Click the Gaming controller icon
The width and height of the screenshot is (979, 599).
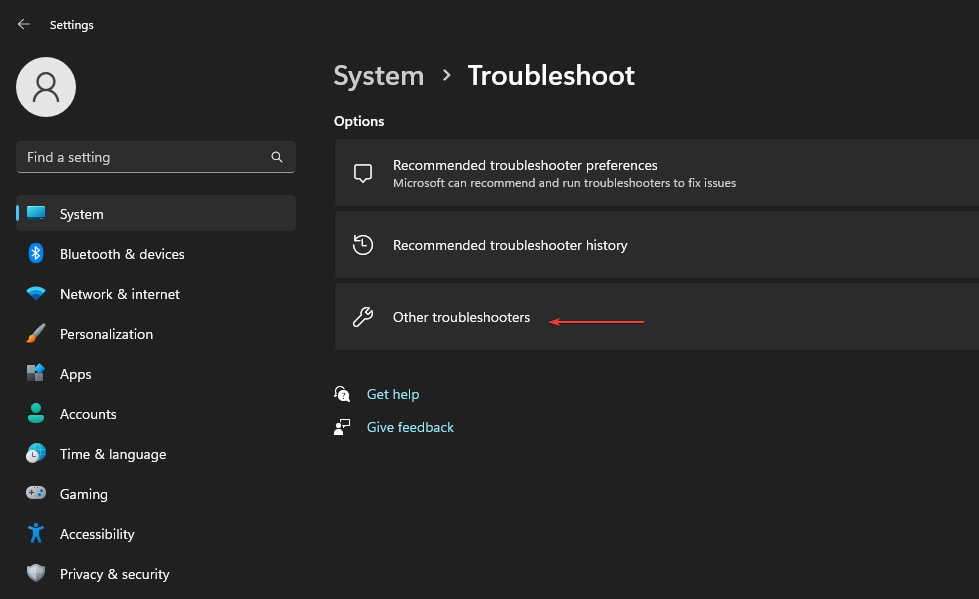(x=36, y=494)
